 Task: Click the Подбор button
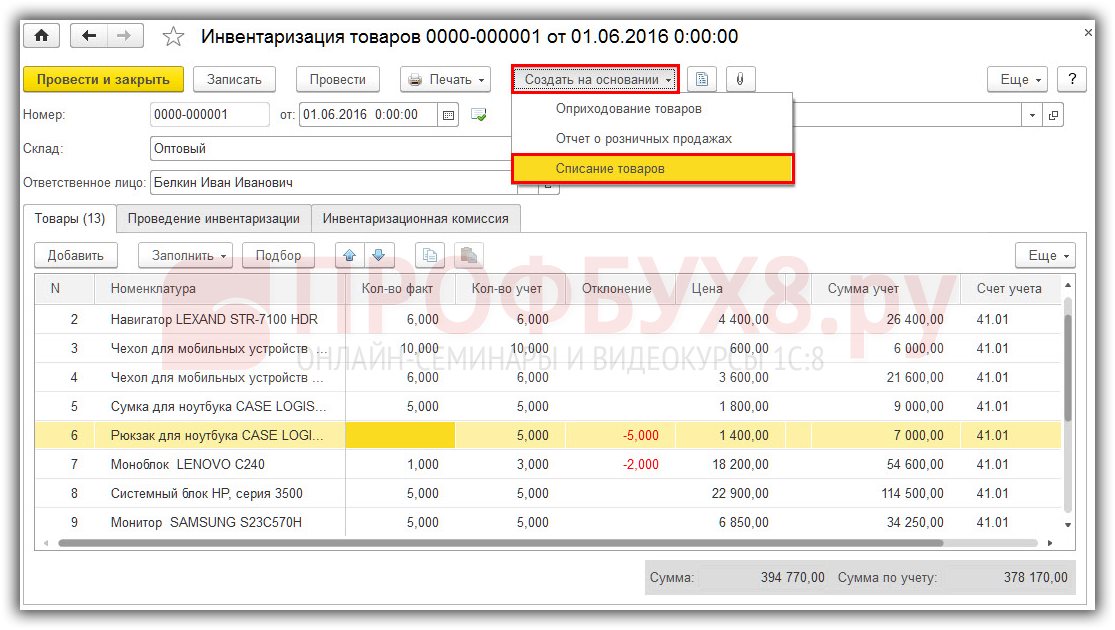(x=278, y=255)
